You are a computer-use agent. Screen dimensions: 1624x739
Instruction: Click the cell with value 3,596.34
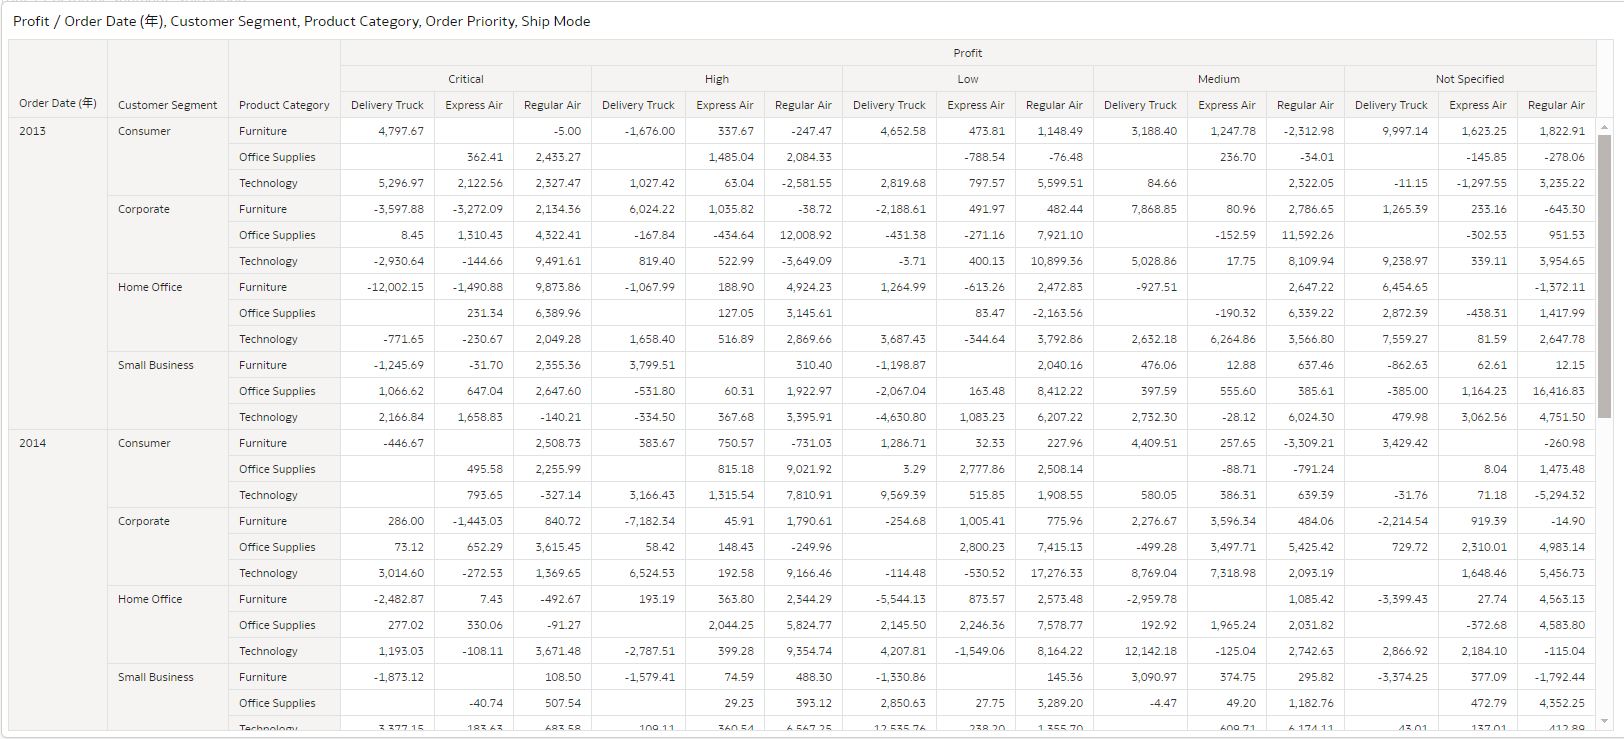1227,521
